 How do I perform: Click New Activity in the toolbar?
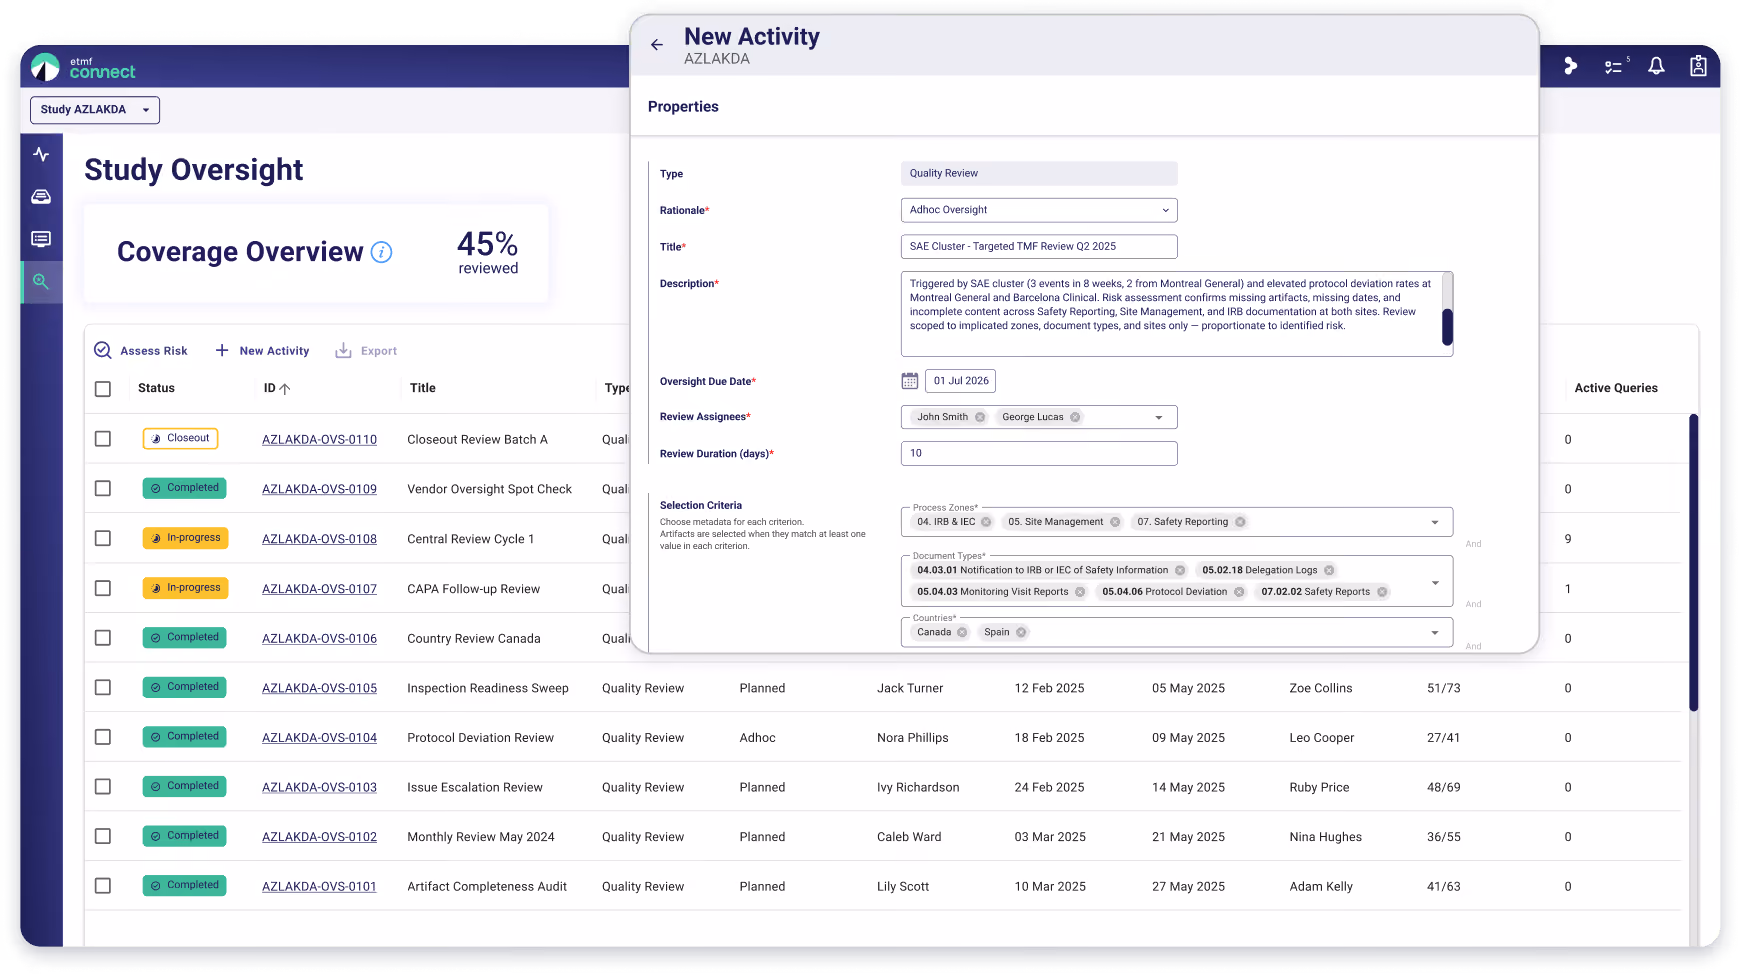[x=262, y=351]
